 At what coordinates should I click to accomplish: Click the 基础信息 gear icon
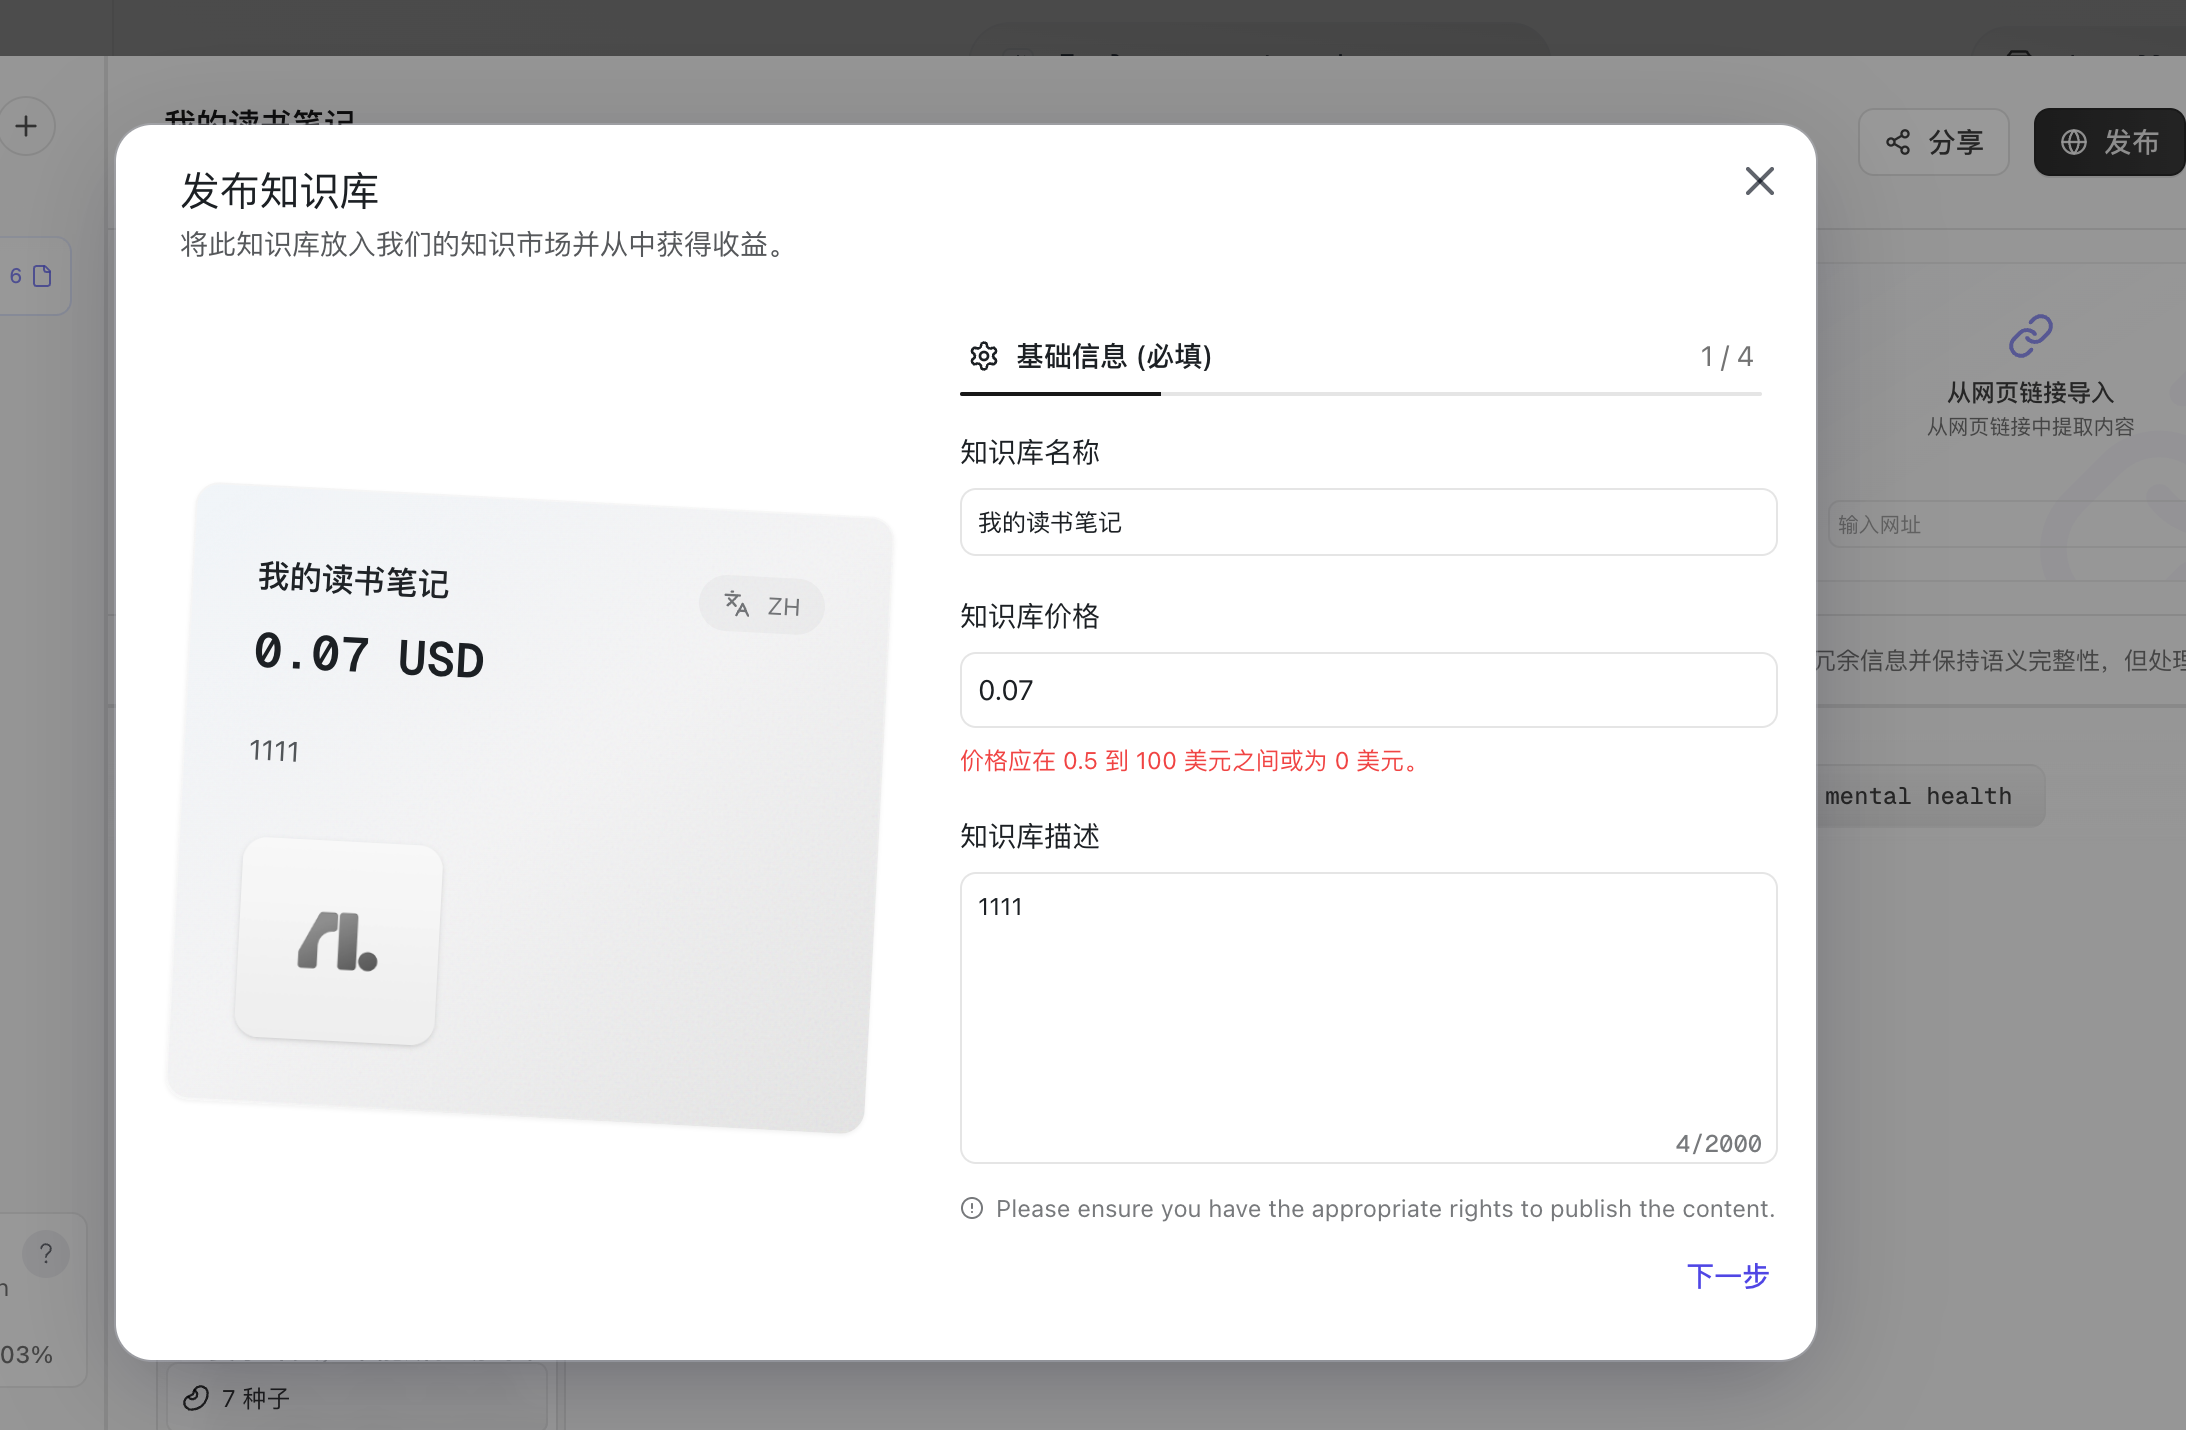point(984,356)
